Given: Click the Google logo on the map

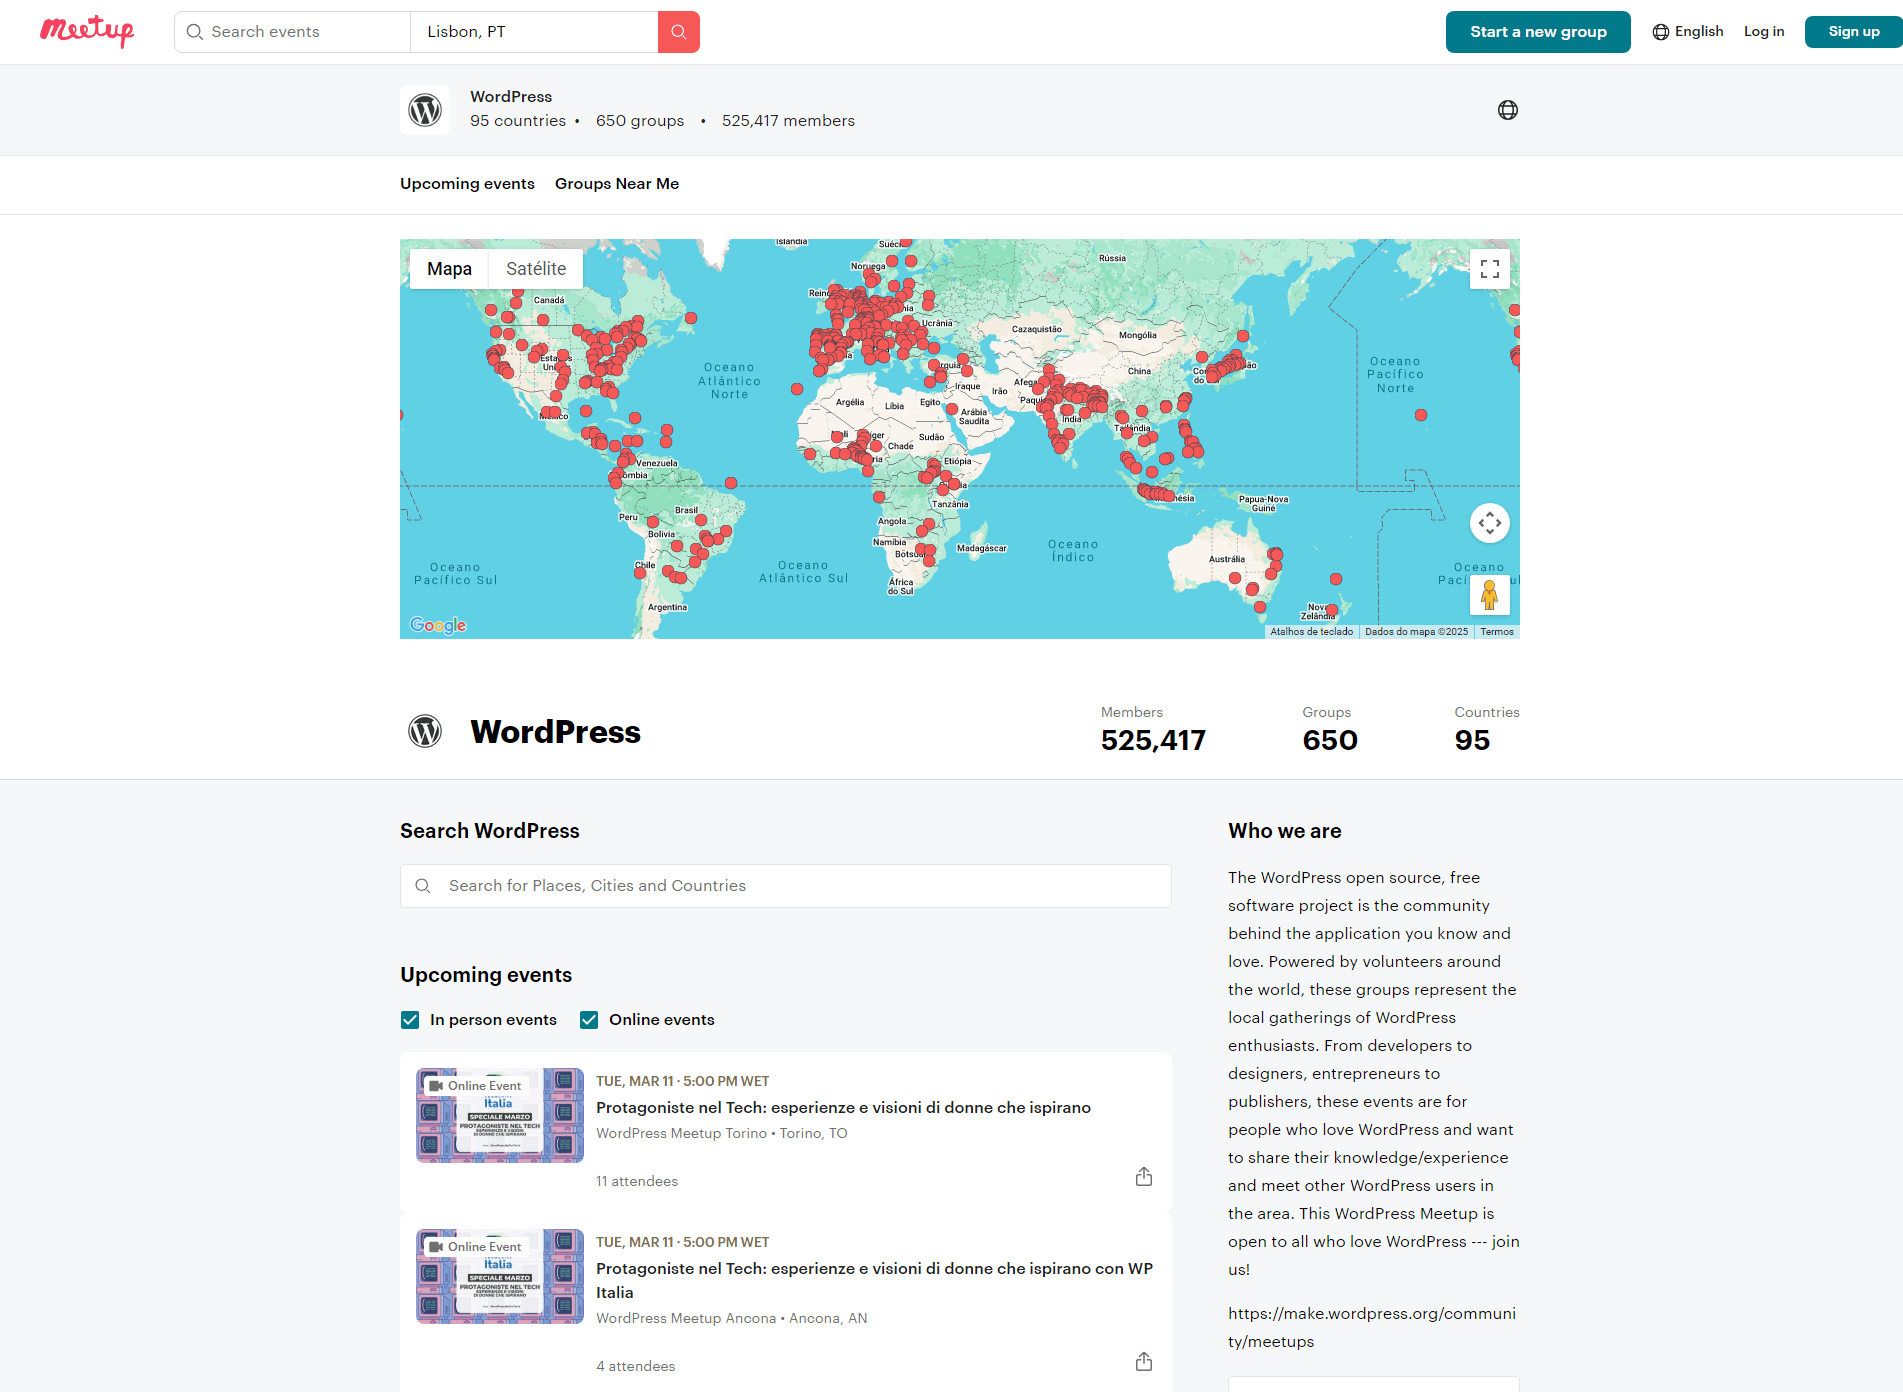Looking at the screenshot, I should [435, 624].
